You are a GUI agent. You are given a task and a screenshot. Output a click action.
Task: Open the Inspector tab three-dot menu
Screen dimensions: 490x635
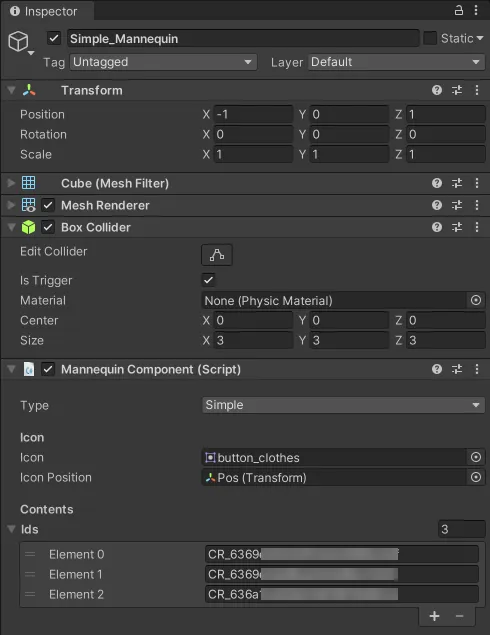tap(476, 10)
